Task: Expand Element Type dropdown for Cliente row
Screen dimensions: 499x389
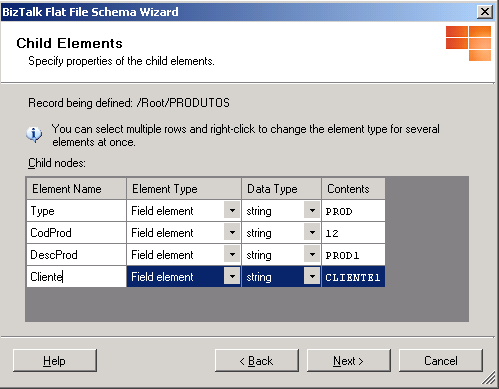Action: (232, 277)
